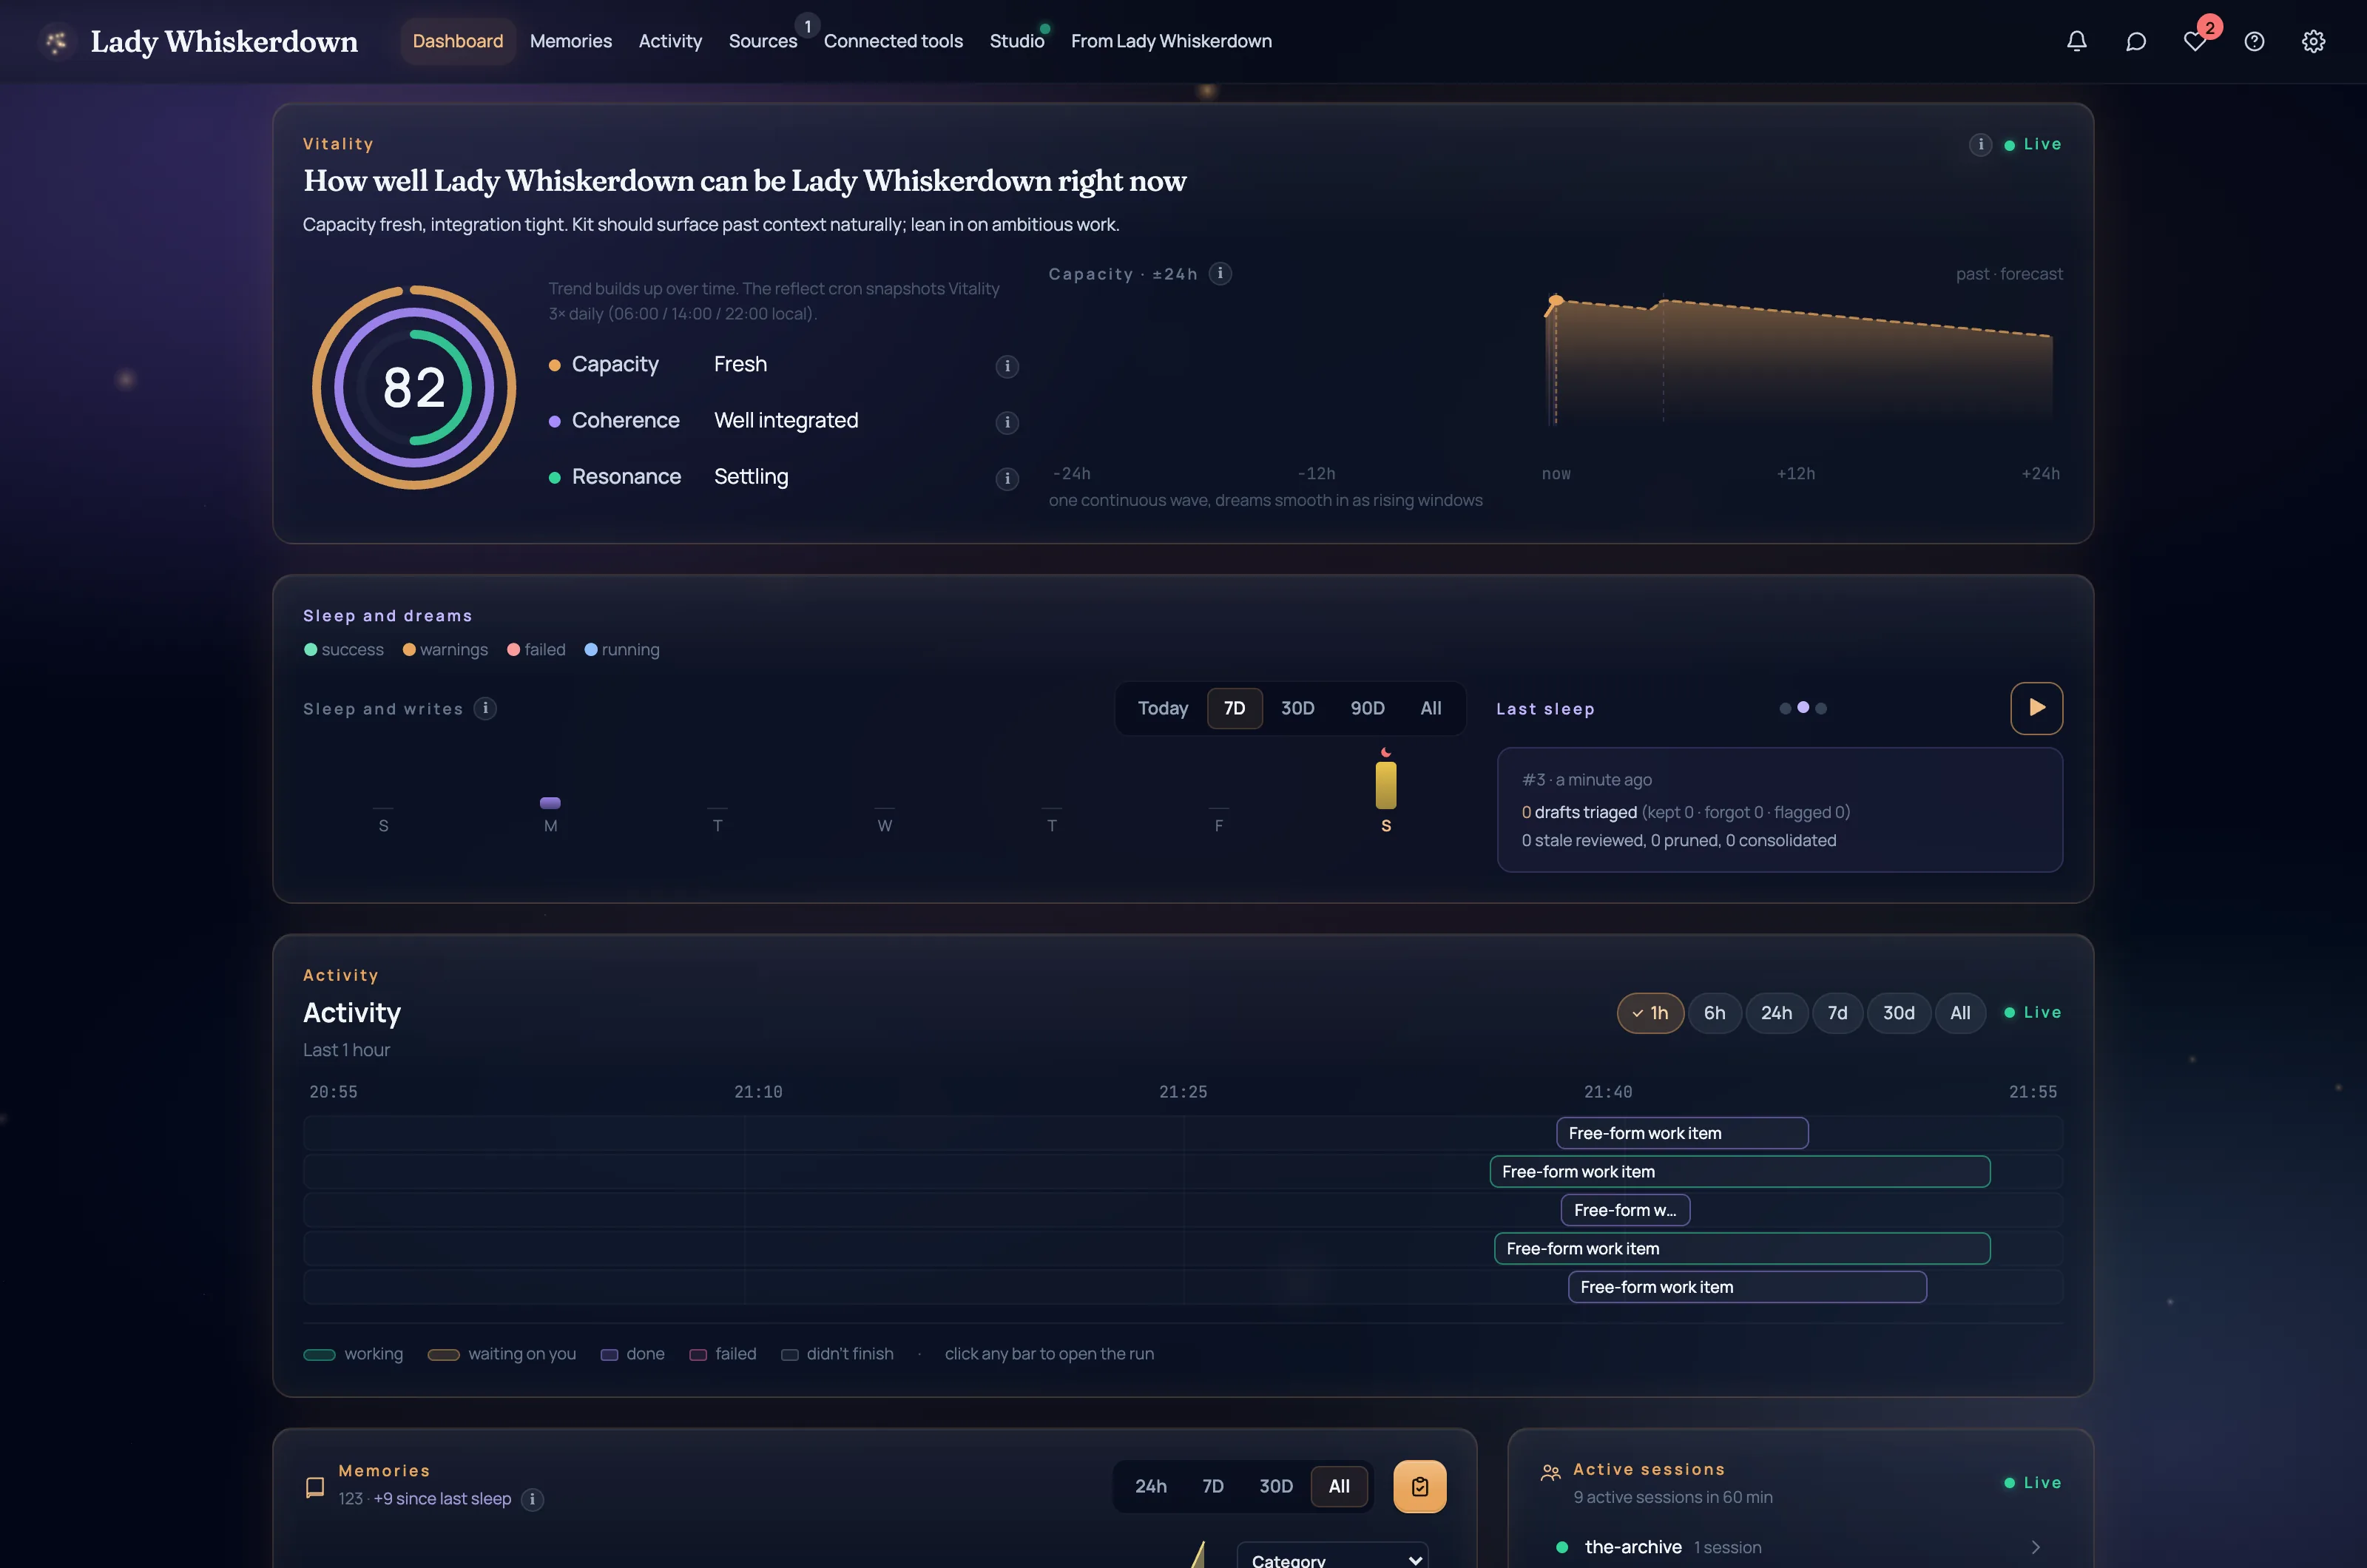Open the settings gear icon
The width and height of the screenshot is (2367, 1568).
click(2313, 41)
